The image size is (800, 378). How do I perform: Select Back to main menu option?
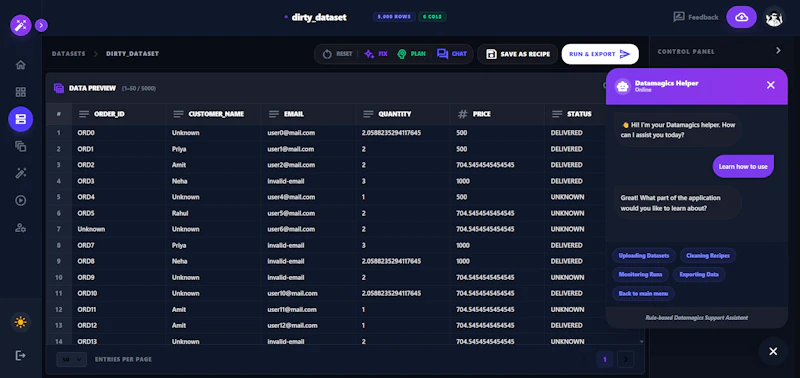643,294
